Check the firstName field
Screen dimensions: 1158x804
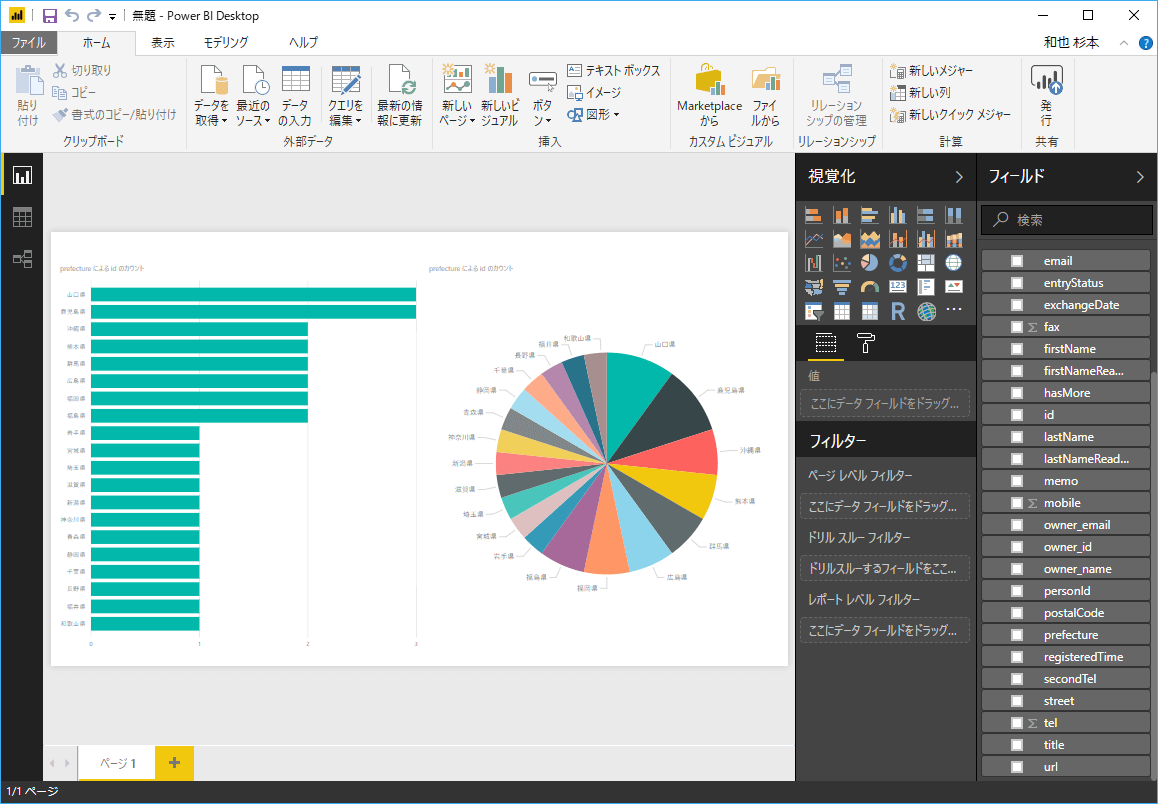[1017, 348]
